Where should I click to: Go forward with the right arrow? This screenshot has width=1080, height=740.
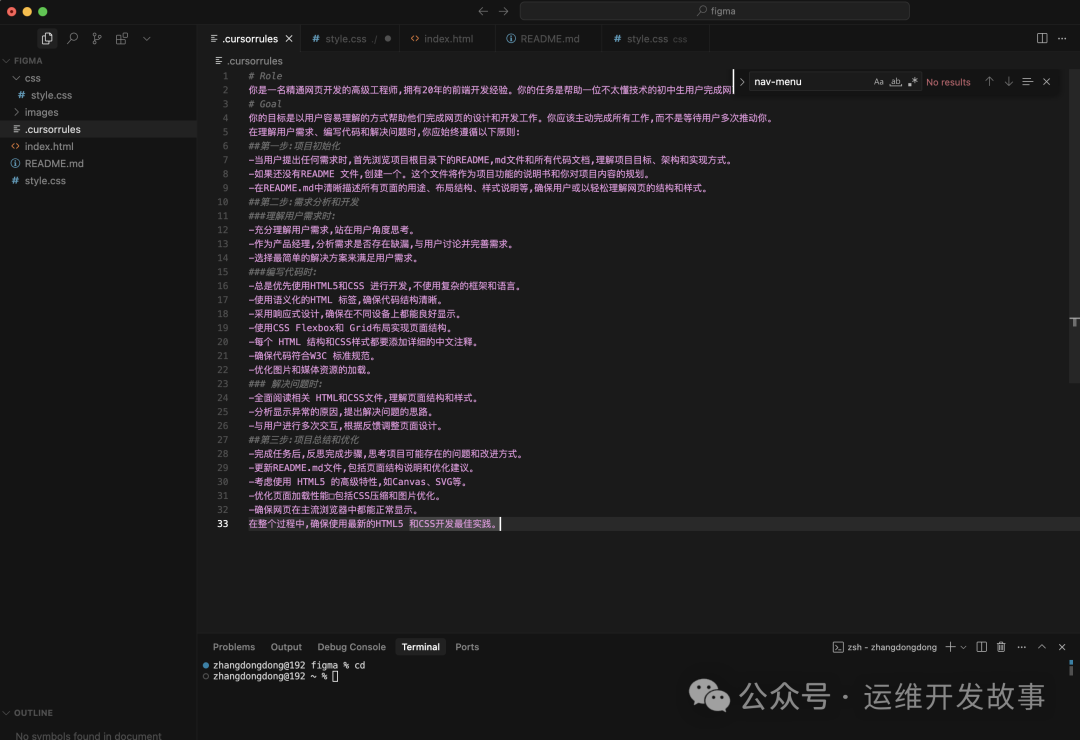click(x=503, y=11)
